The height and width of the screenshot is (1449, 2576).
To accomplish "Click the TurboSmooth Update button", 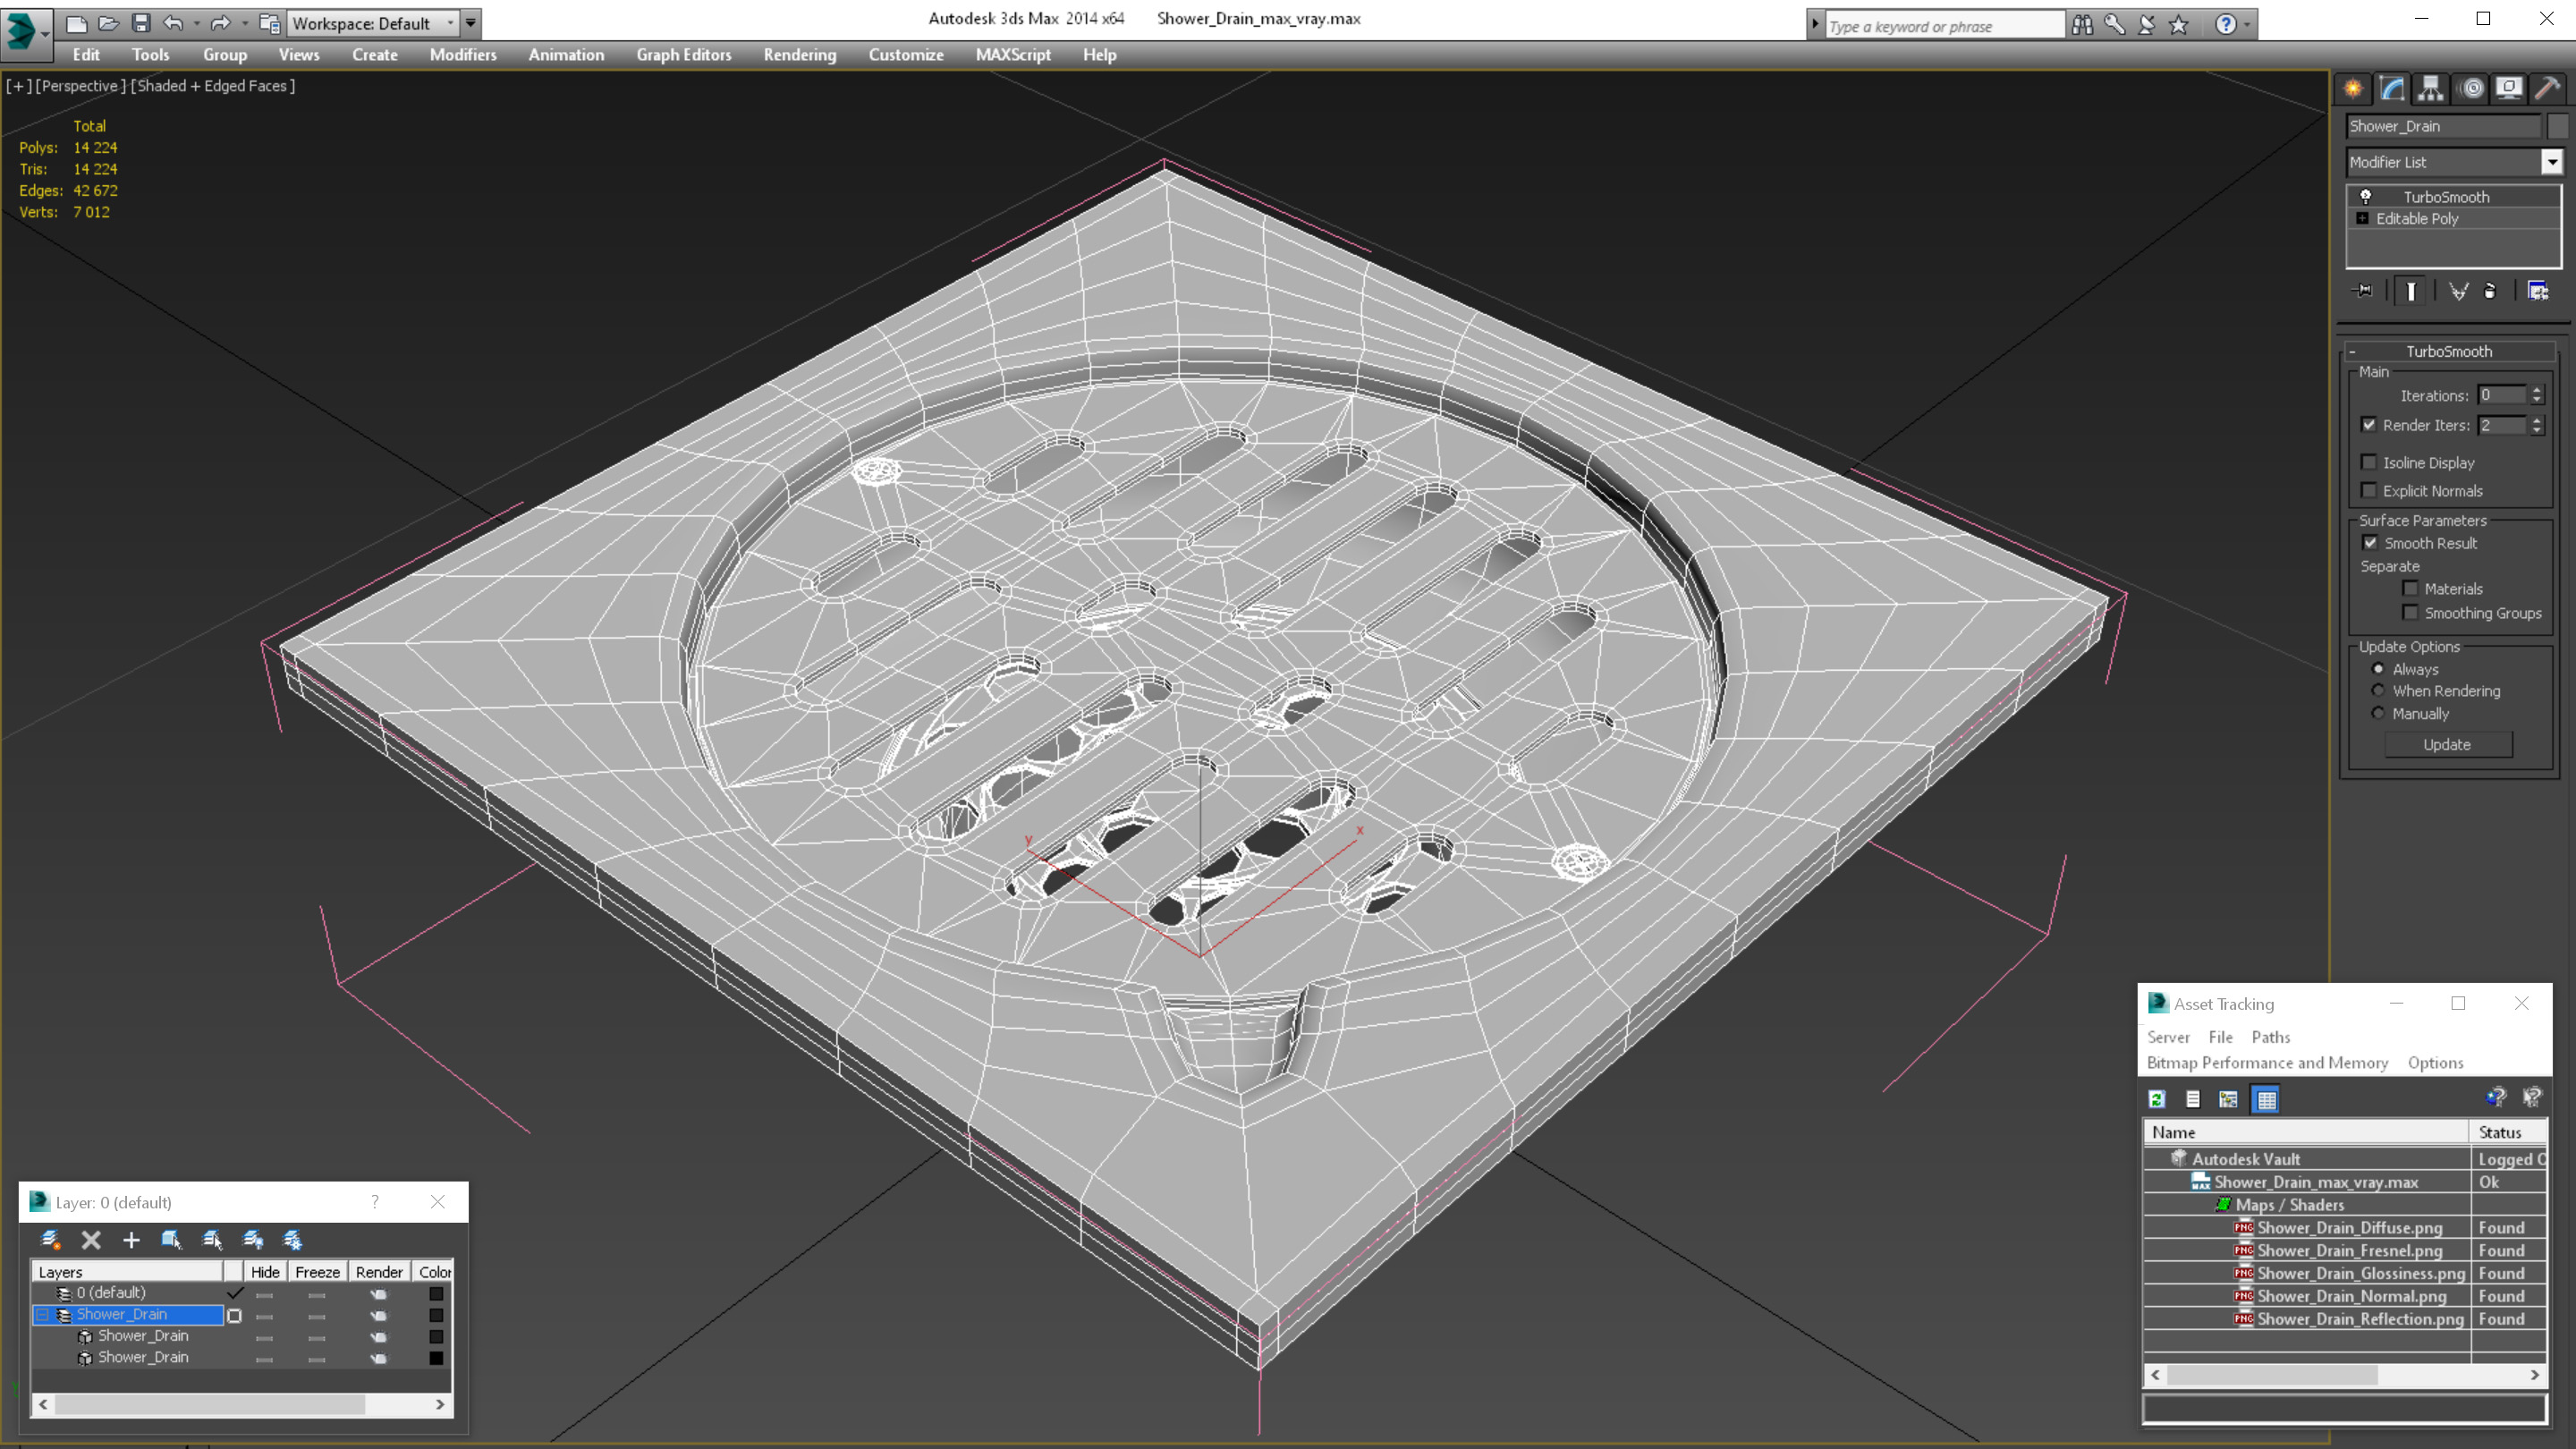I will click(x=2446, y=745).
